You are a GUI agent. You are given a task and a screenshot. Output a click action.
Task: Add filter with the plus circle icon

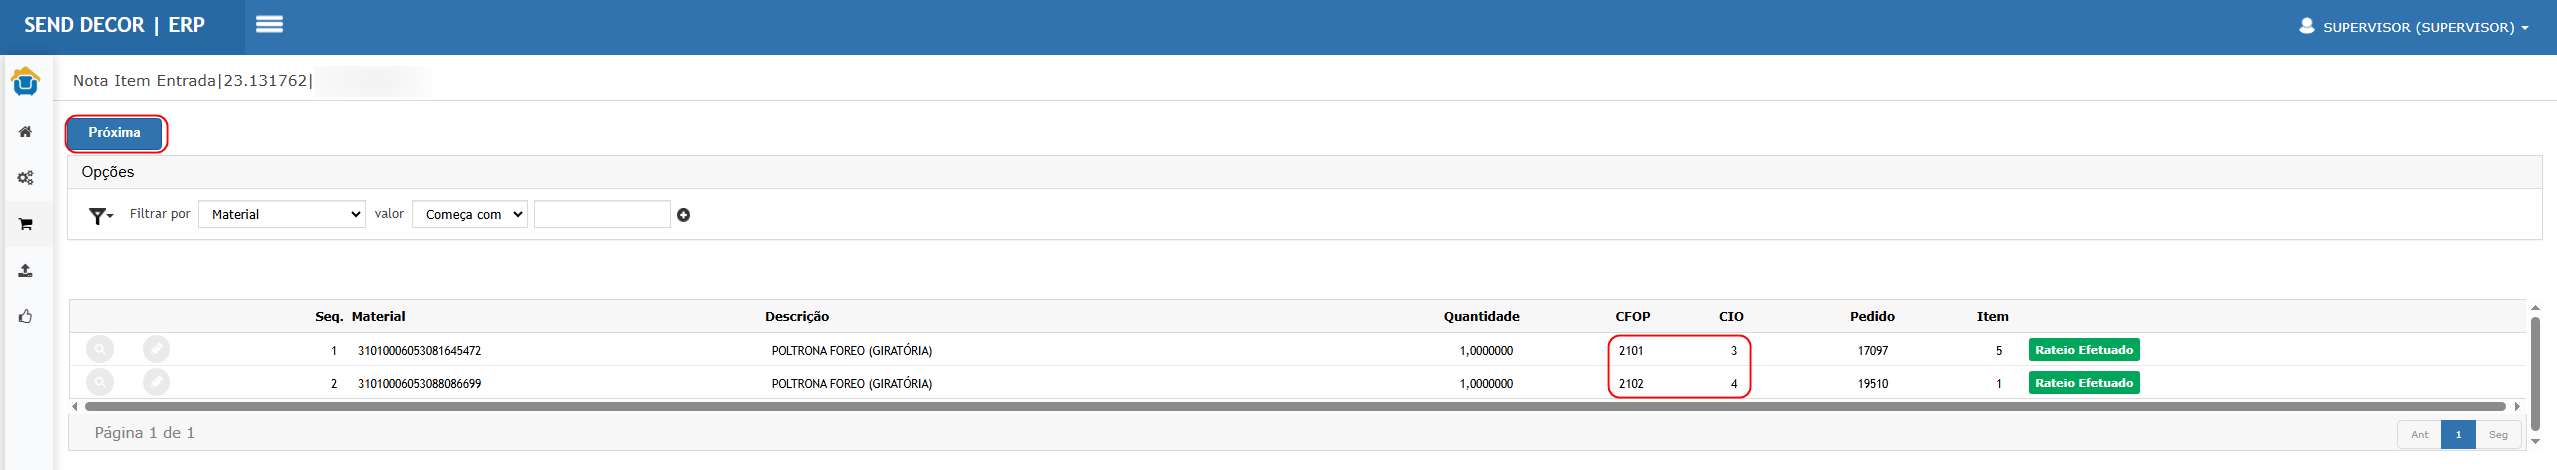[684, 215]
